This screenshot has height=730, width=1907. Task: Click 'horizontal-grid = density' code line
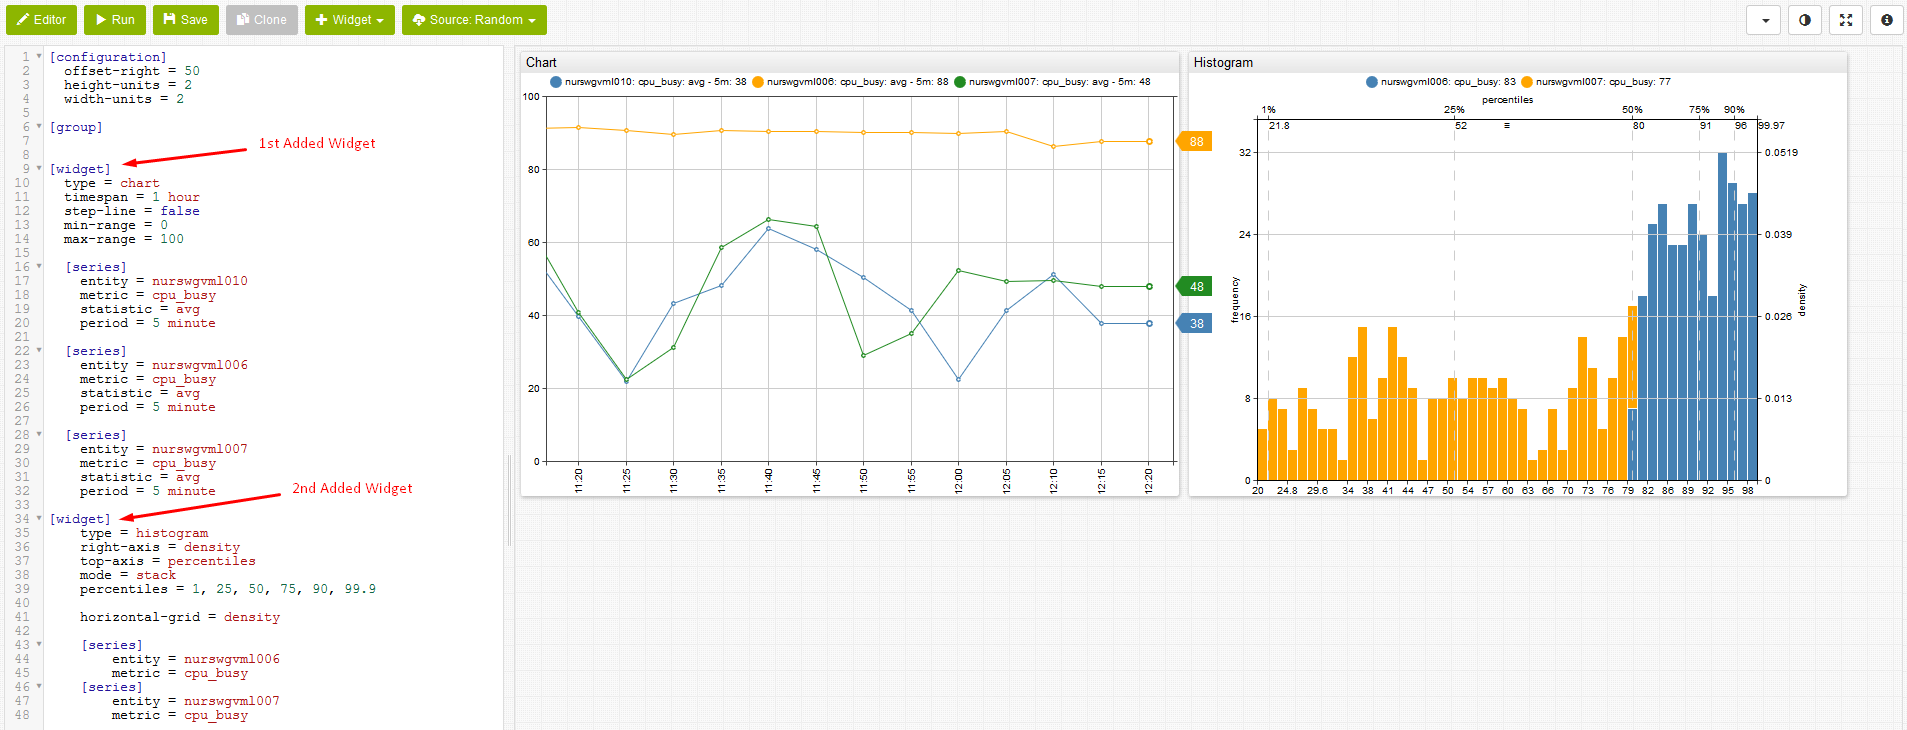180,617
